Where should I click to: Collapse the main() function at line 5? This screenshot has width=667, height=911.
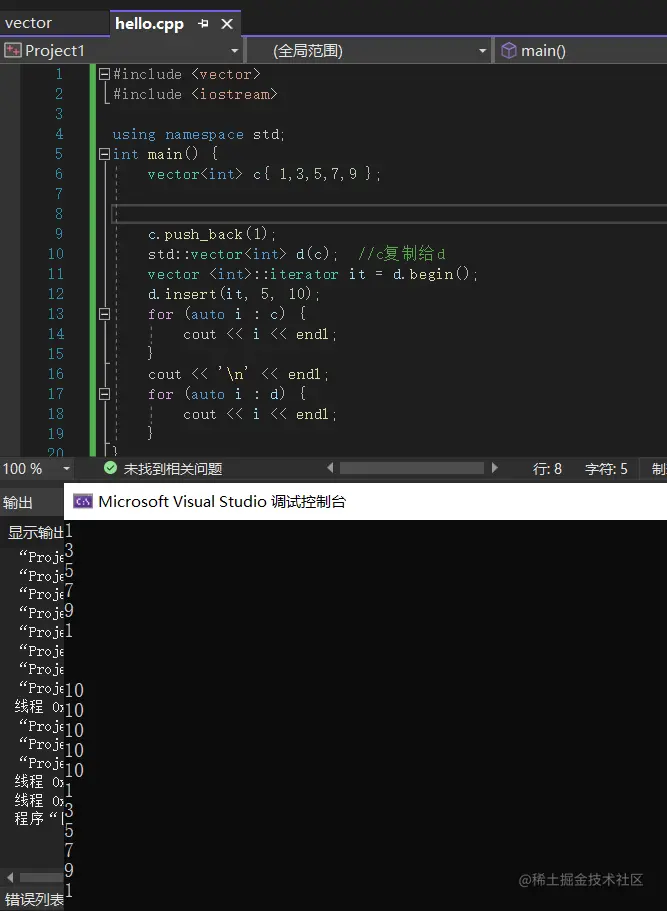[x=105, y=154]
